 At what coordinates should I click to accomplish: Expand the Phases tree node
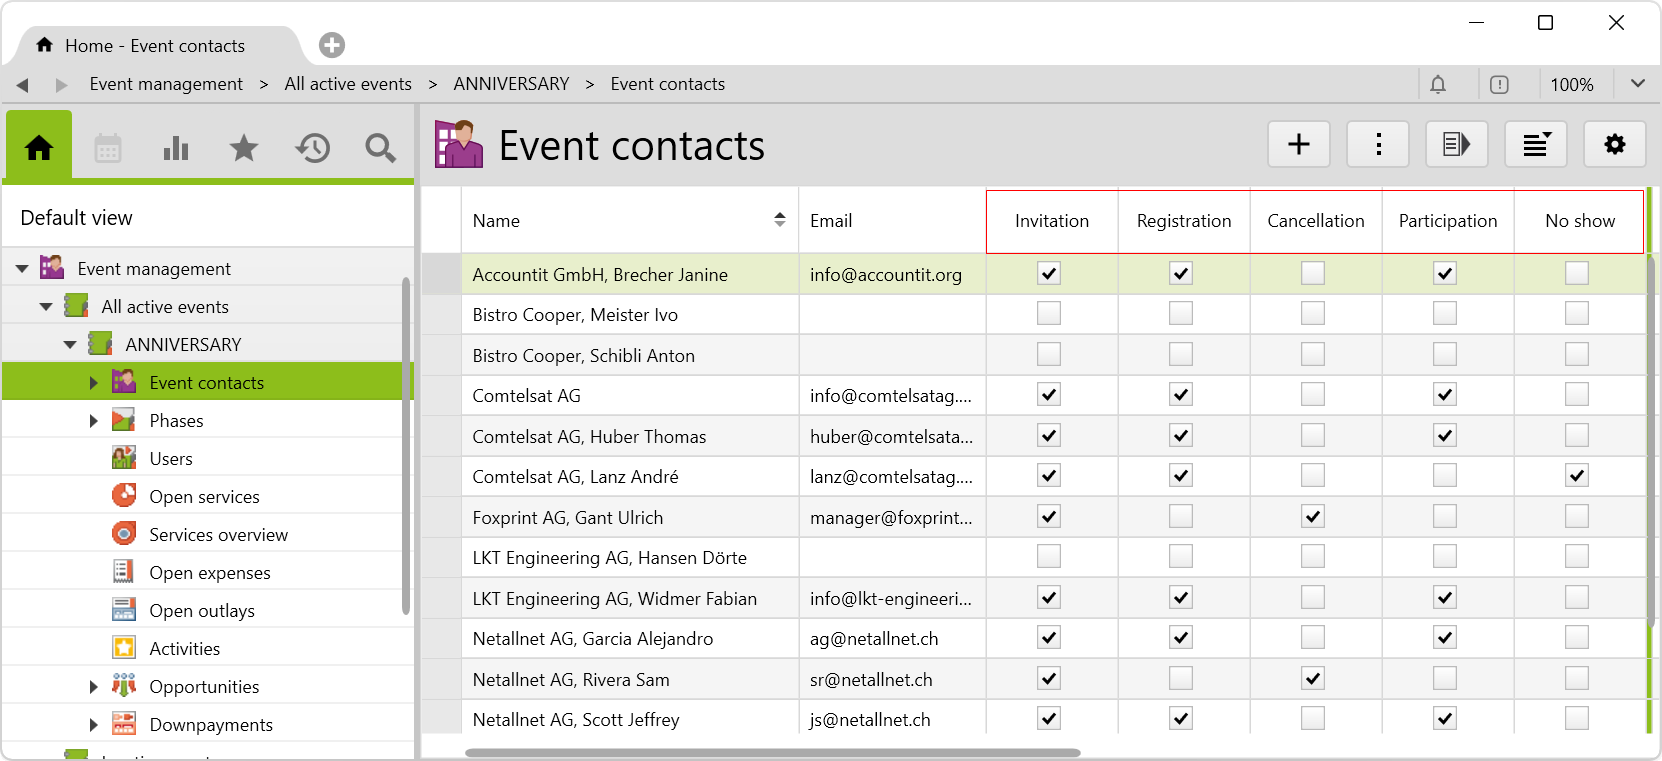click(93, 421)
